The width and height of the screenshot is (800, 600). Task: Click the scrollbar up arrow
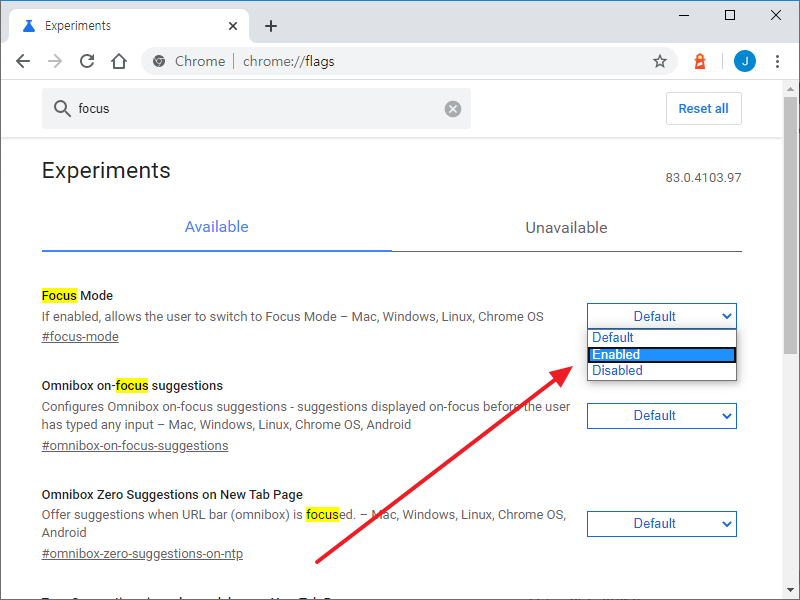tap(790, 89)
